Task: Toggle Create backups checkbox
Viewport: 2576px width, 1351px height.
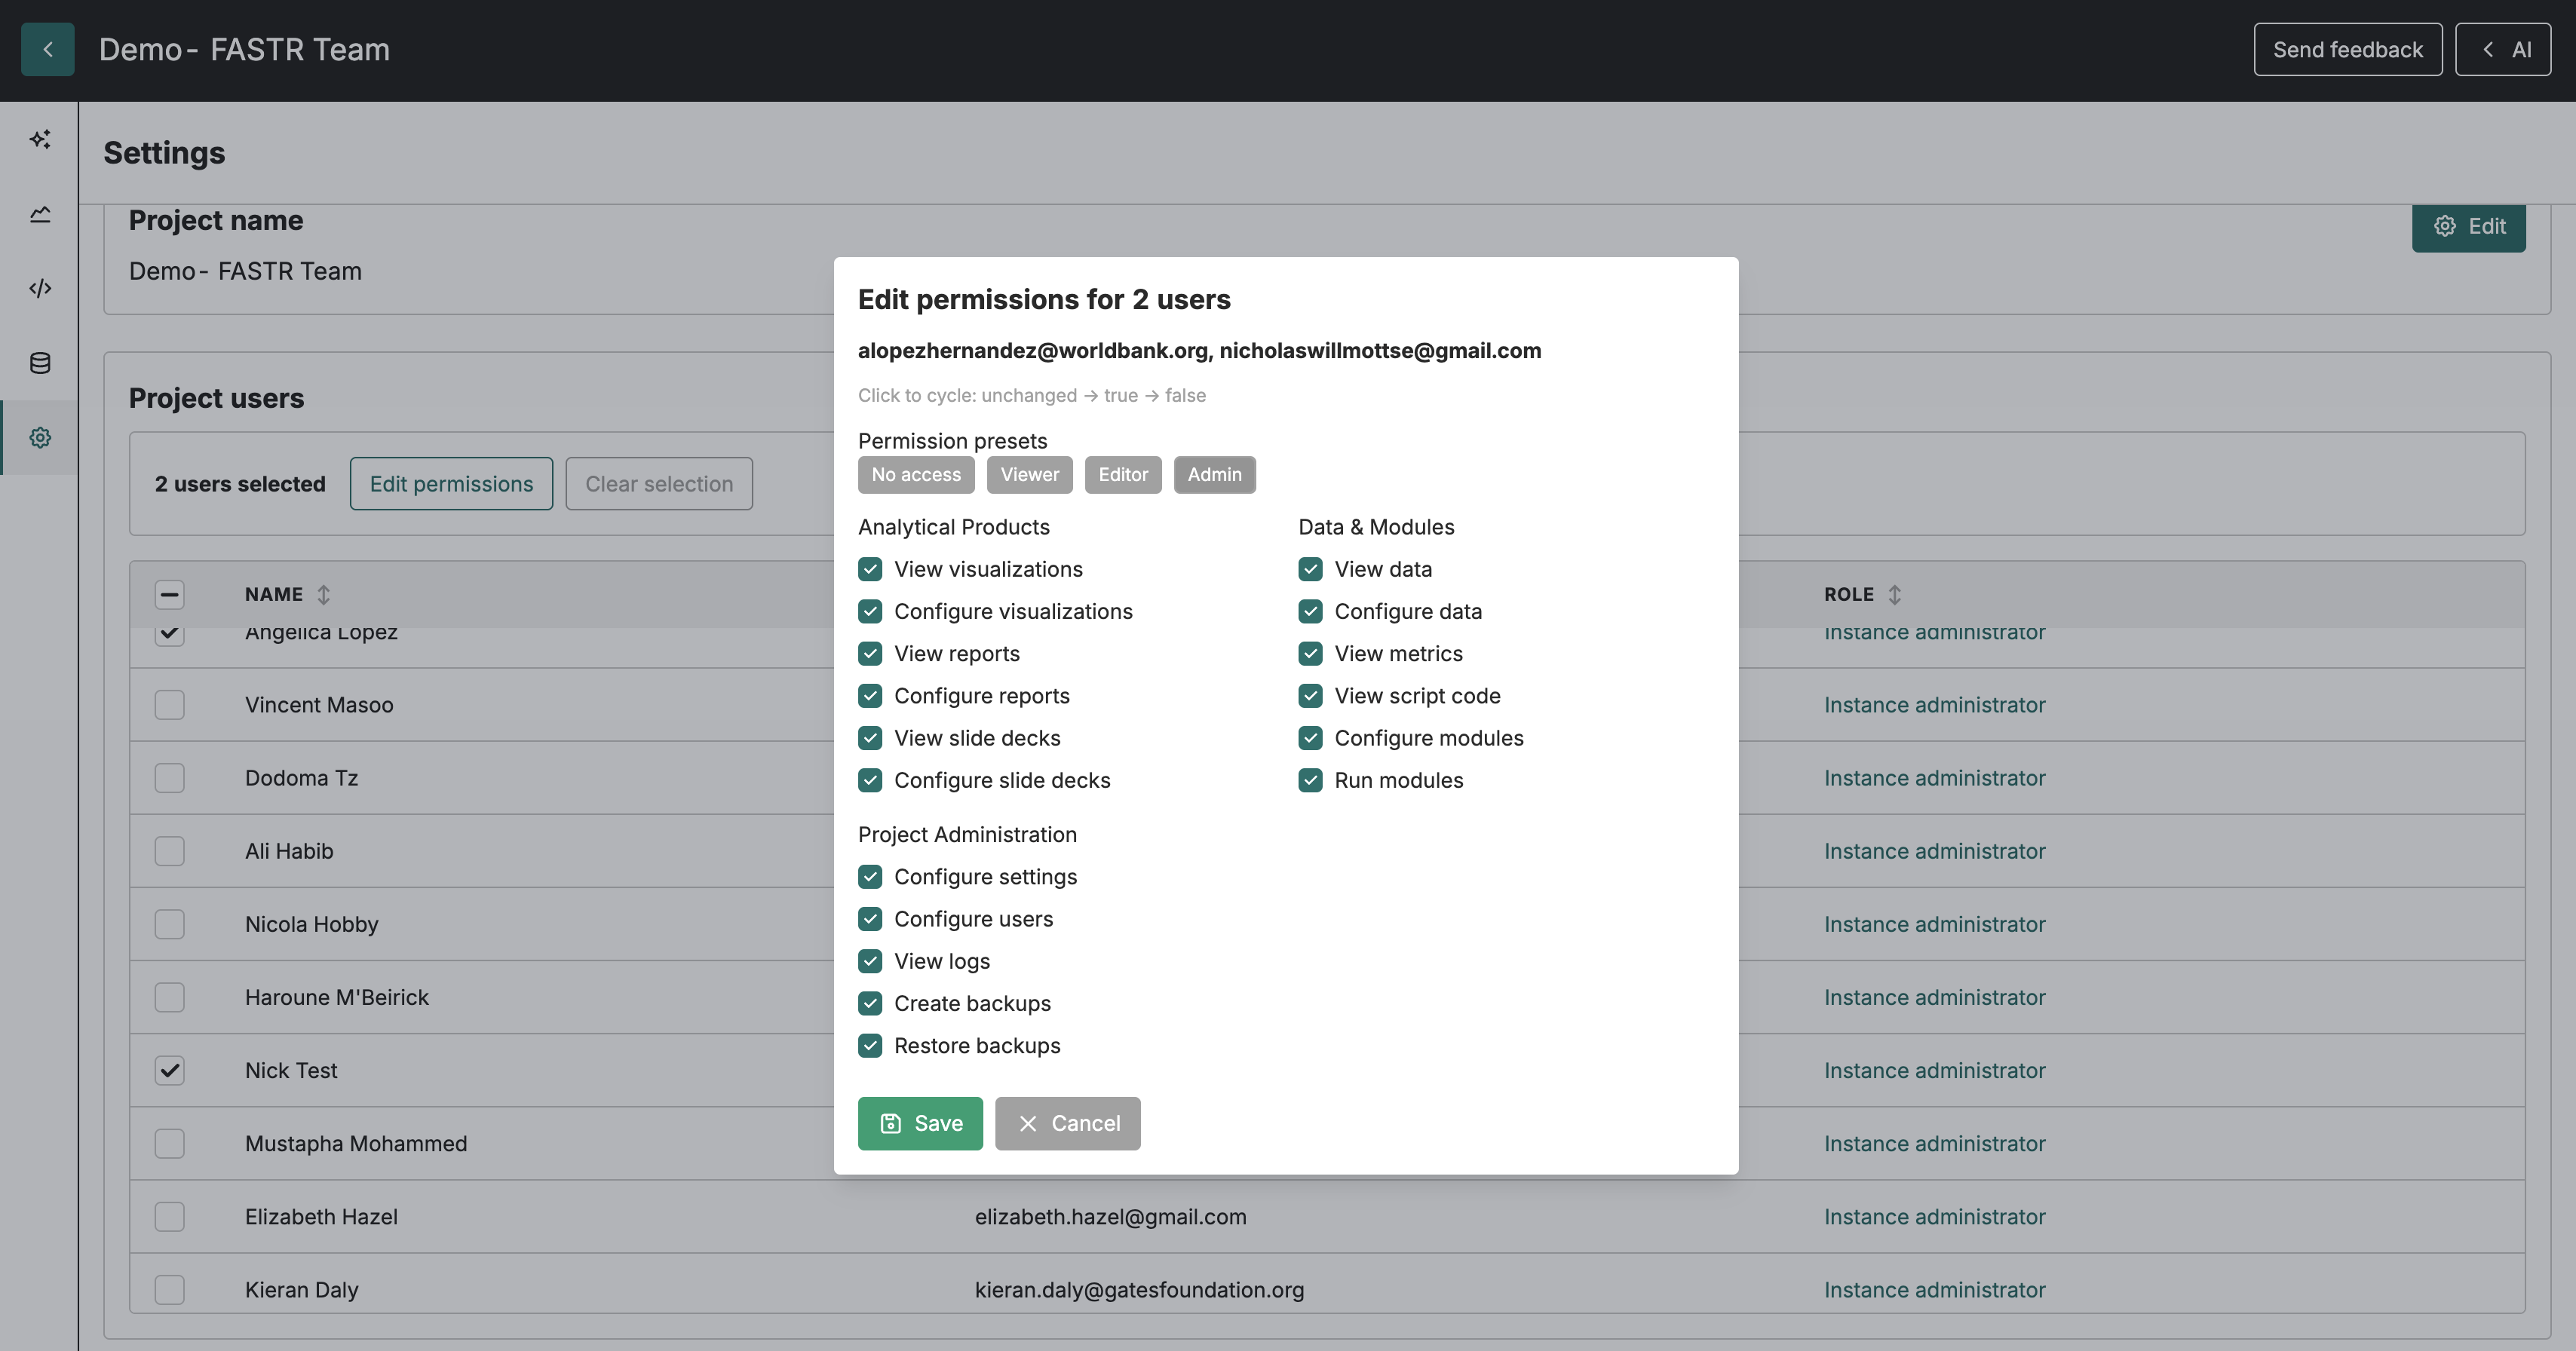Action: tap(870, 1003)
